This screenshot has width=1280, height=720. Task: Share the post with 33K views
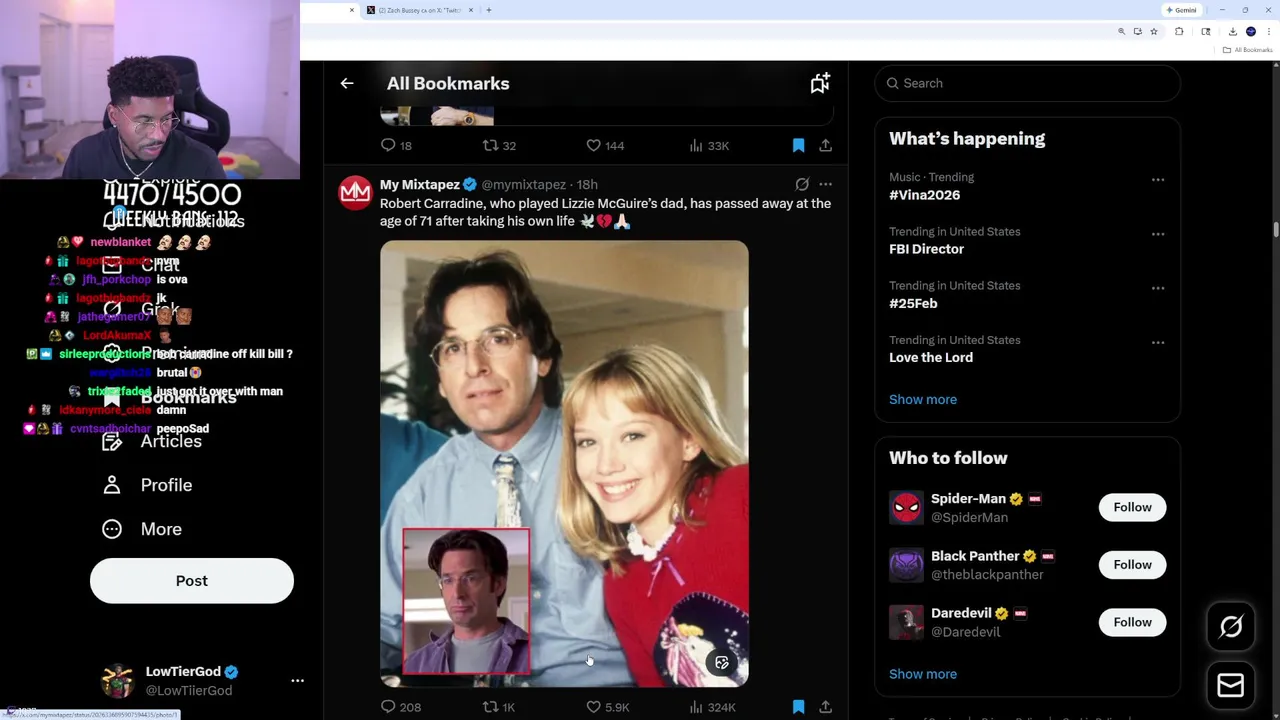pos(825,146)
